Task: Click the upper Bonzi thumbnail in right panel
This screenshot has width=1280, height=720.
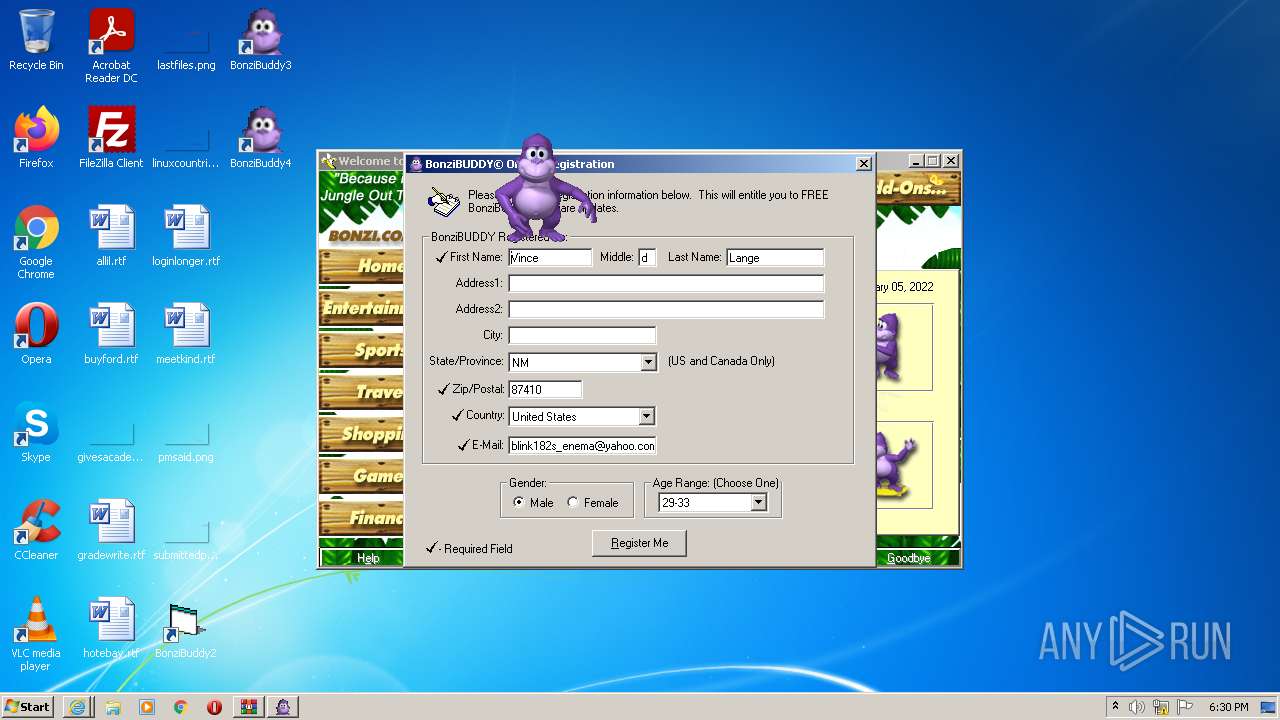Action: pos(904,347)
